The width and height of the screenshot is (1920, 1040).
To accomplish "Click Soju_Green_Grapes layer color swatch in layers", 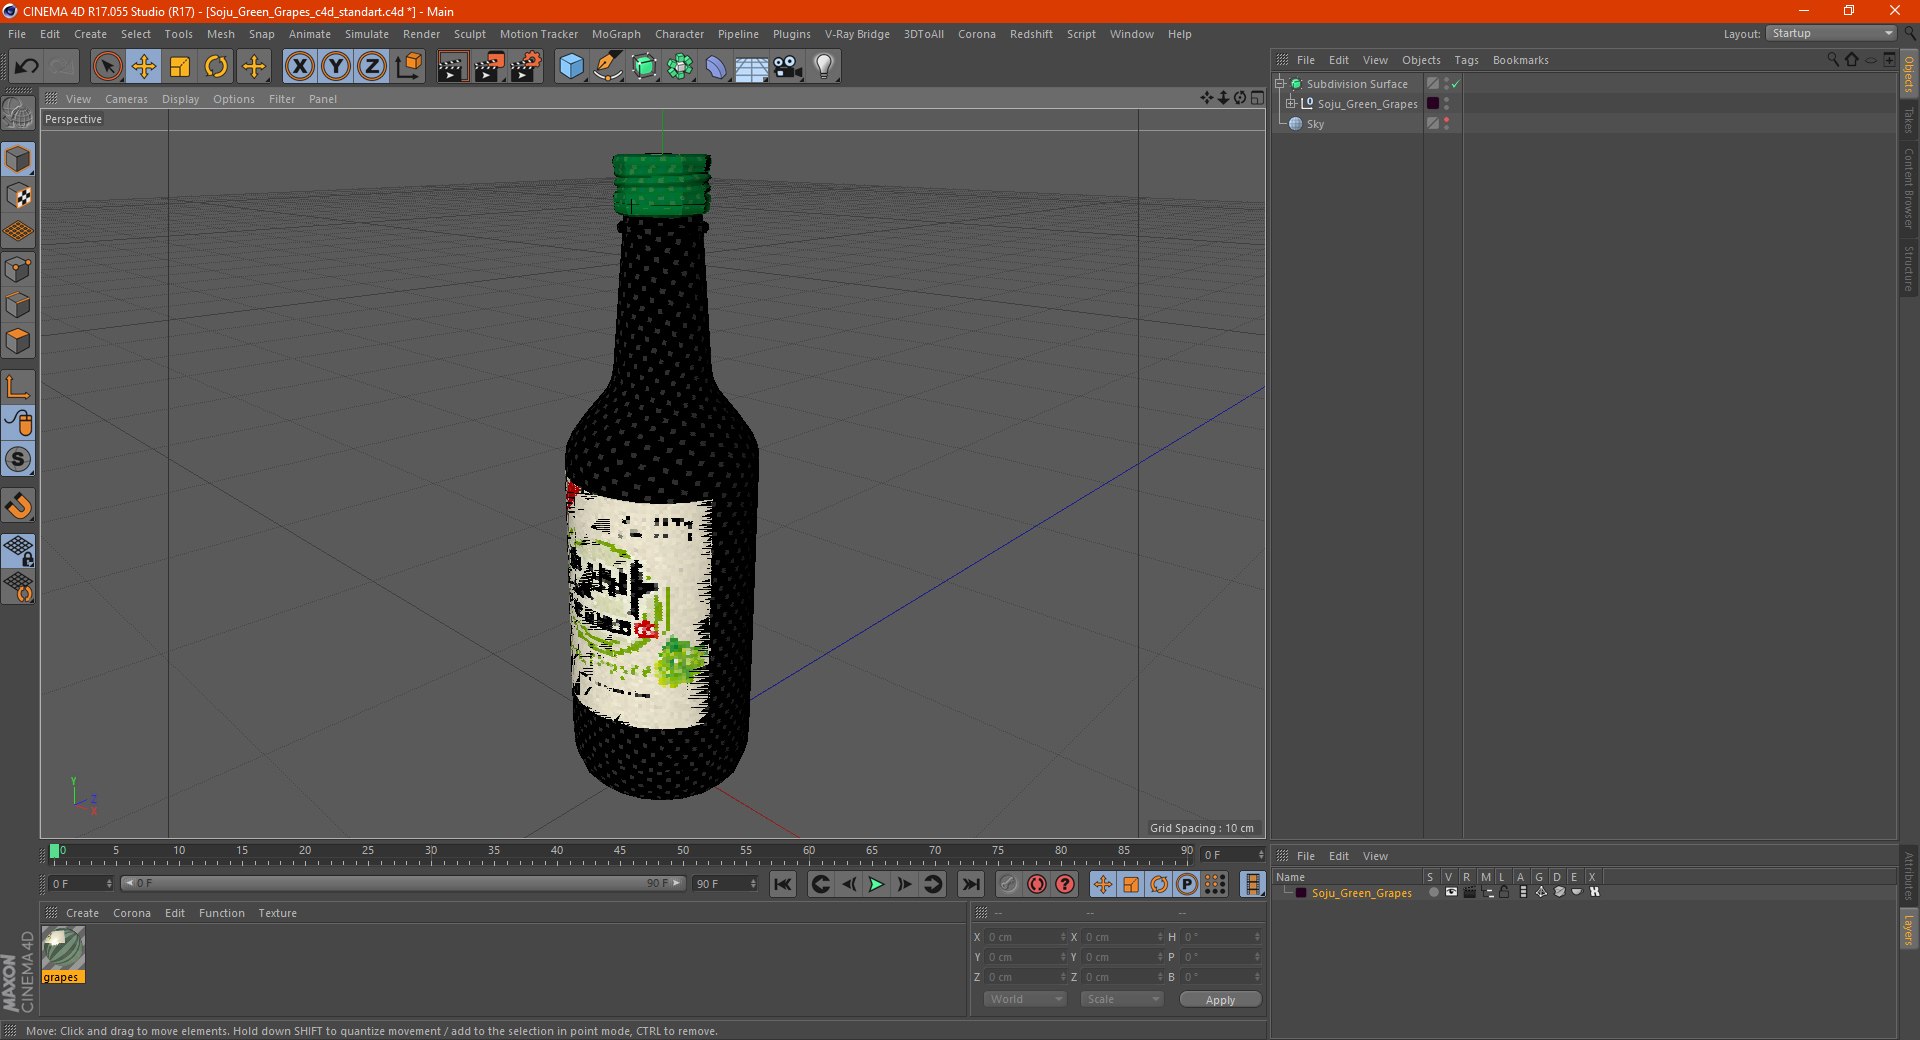I will [1300, 893].
